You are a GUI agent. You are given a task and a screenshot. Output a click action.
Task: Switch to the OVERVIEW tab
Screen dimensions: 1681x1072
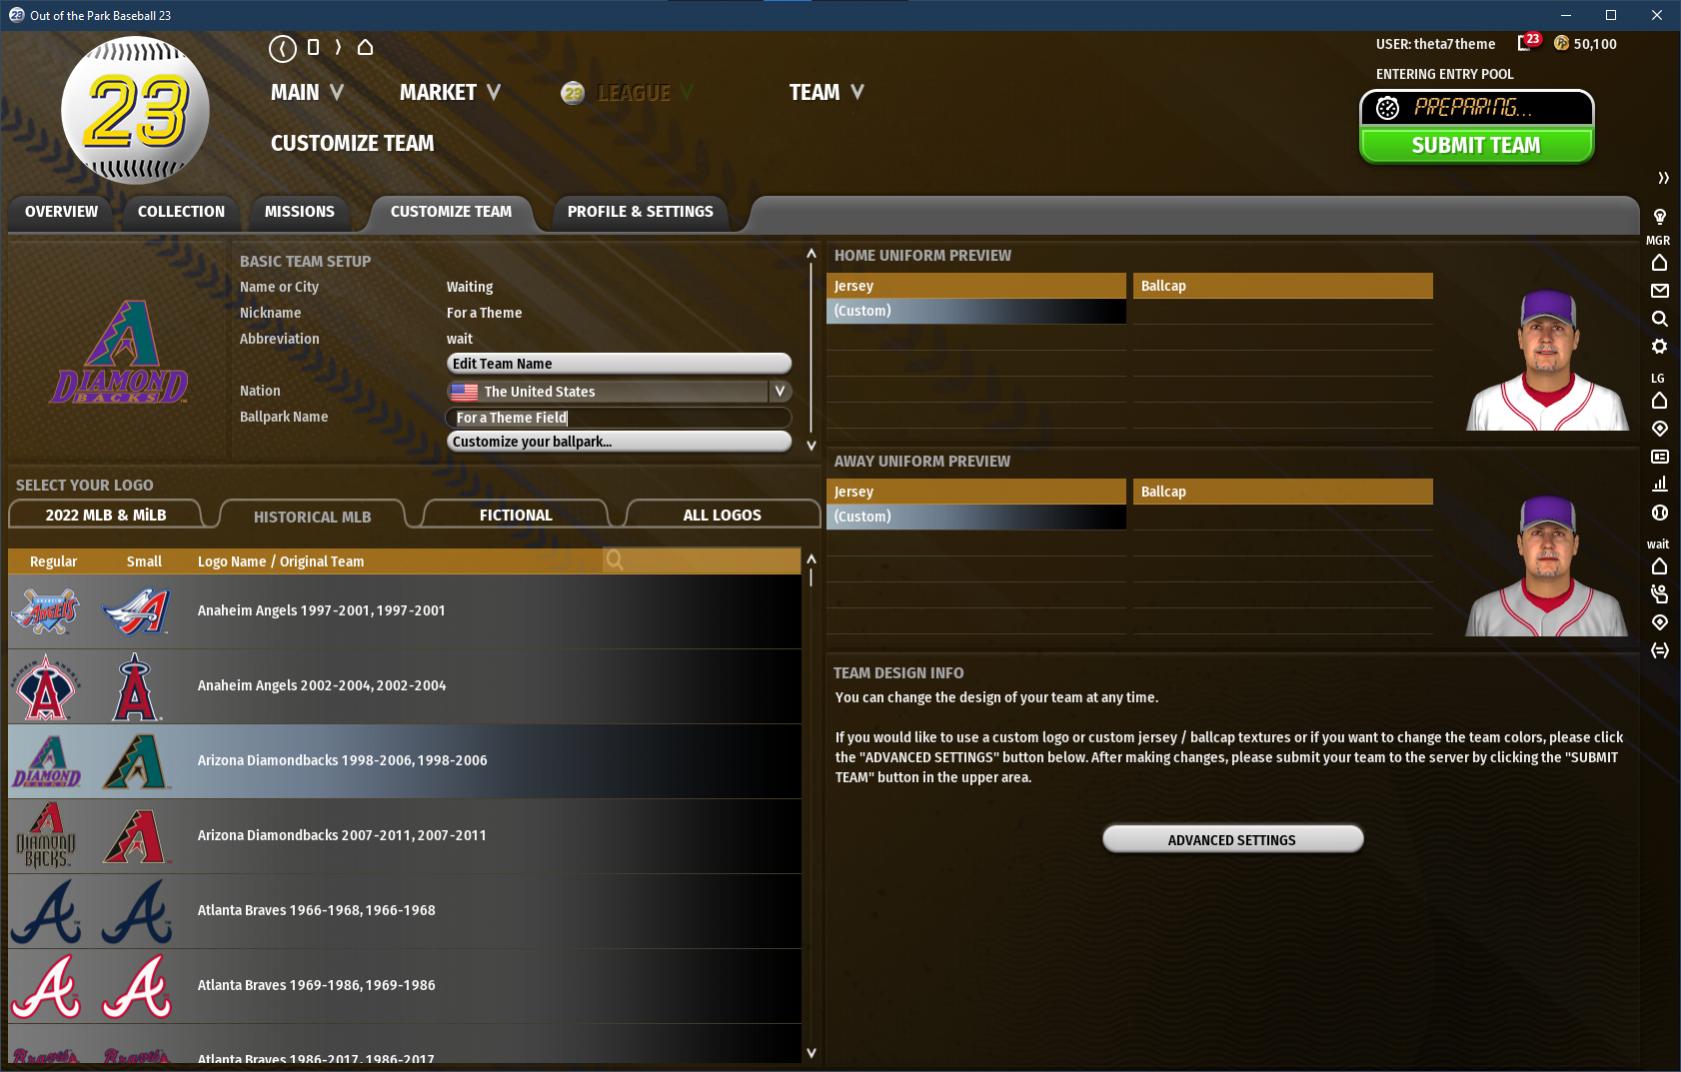[x=62, y=212]
